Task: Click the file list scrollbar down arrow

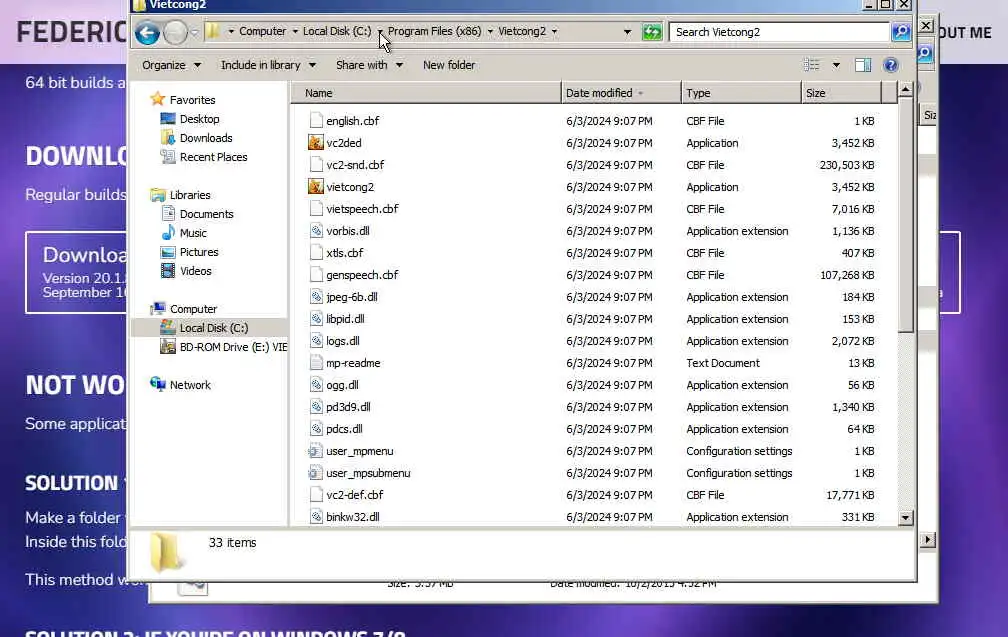Action: tap(905, 517)
